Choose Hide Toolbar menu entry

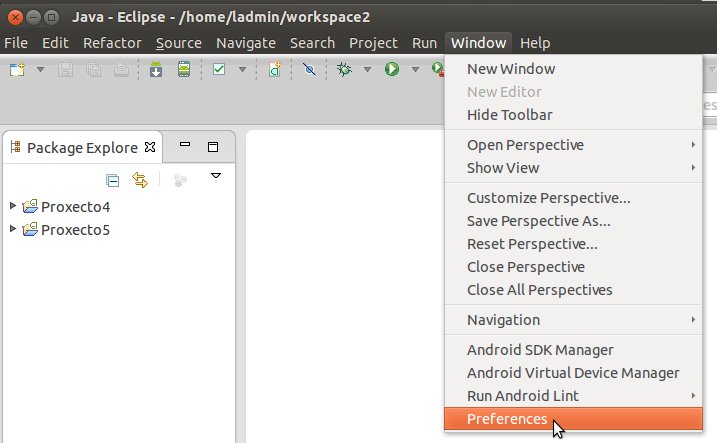pos(573,115)
